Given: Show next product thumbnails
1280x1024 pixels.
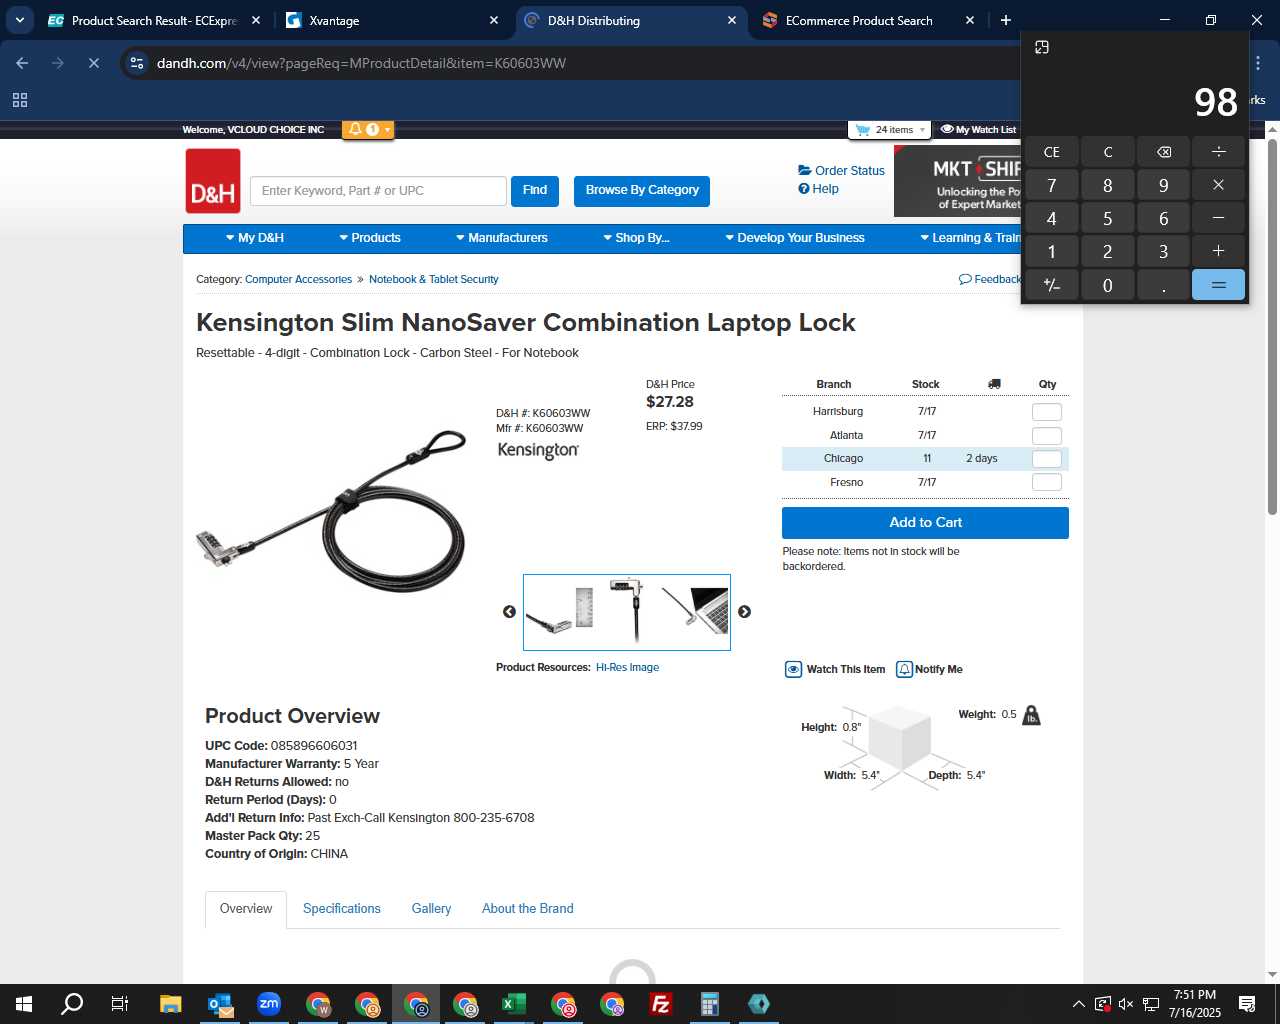Looking at the screenshot, I should click(744, 612).
